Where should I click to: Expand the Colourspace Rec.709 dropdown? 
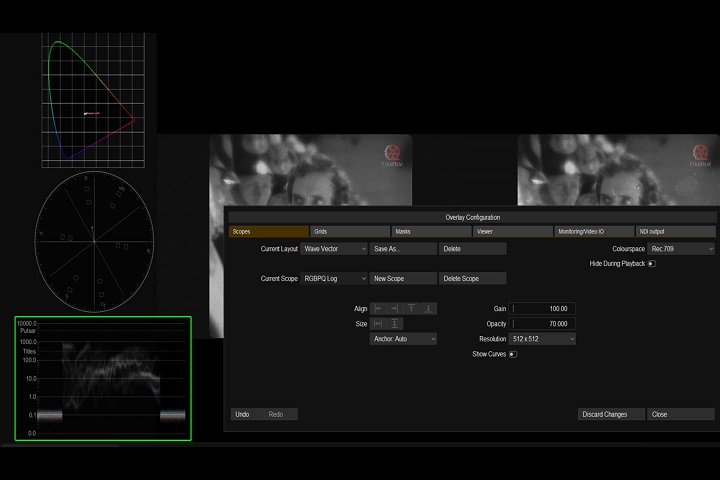[x=681, y=249]
